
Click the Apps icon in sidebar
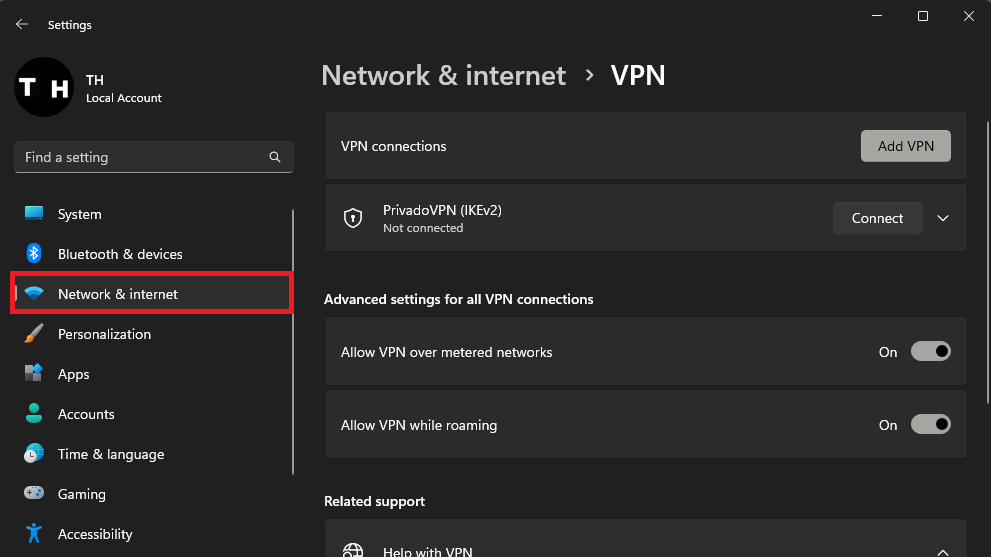coord(34,374)
